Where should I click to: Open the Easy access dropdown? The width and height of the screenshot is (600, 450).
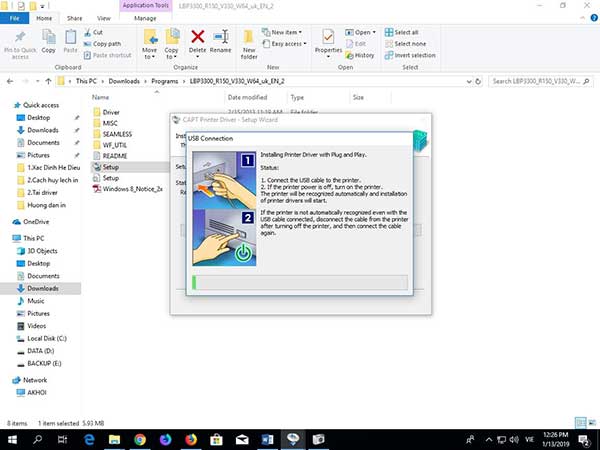coord(285,44)
